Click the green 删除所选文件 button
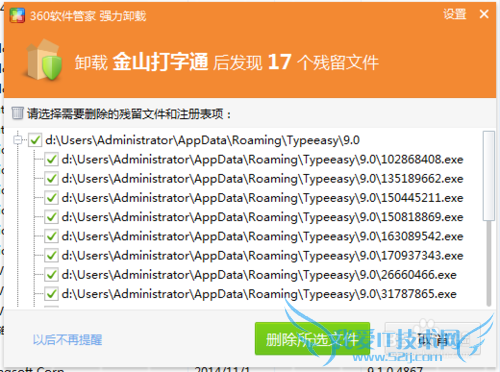Viewport: 500px width, 372px height. (x=312, y=338)
